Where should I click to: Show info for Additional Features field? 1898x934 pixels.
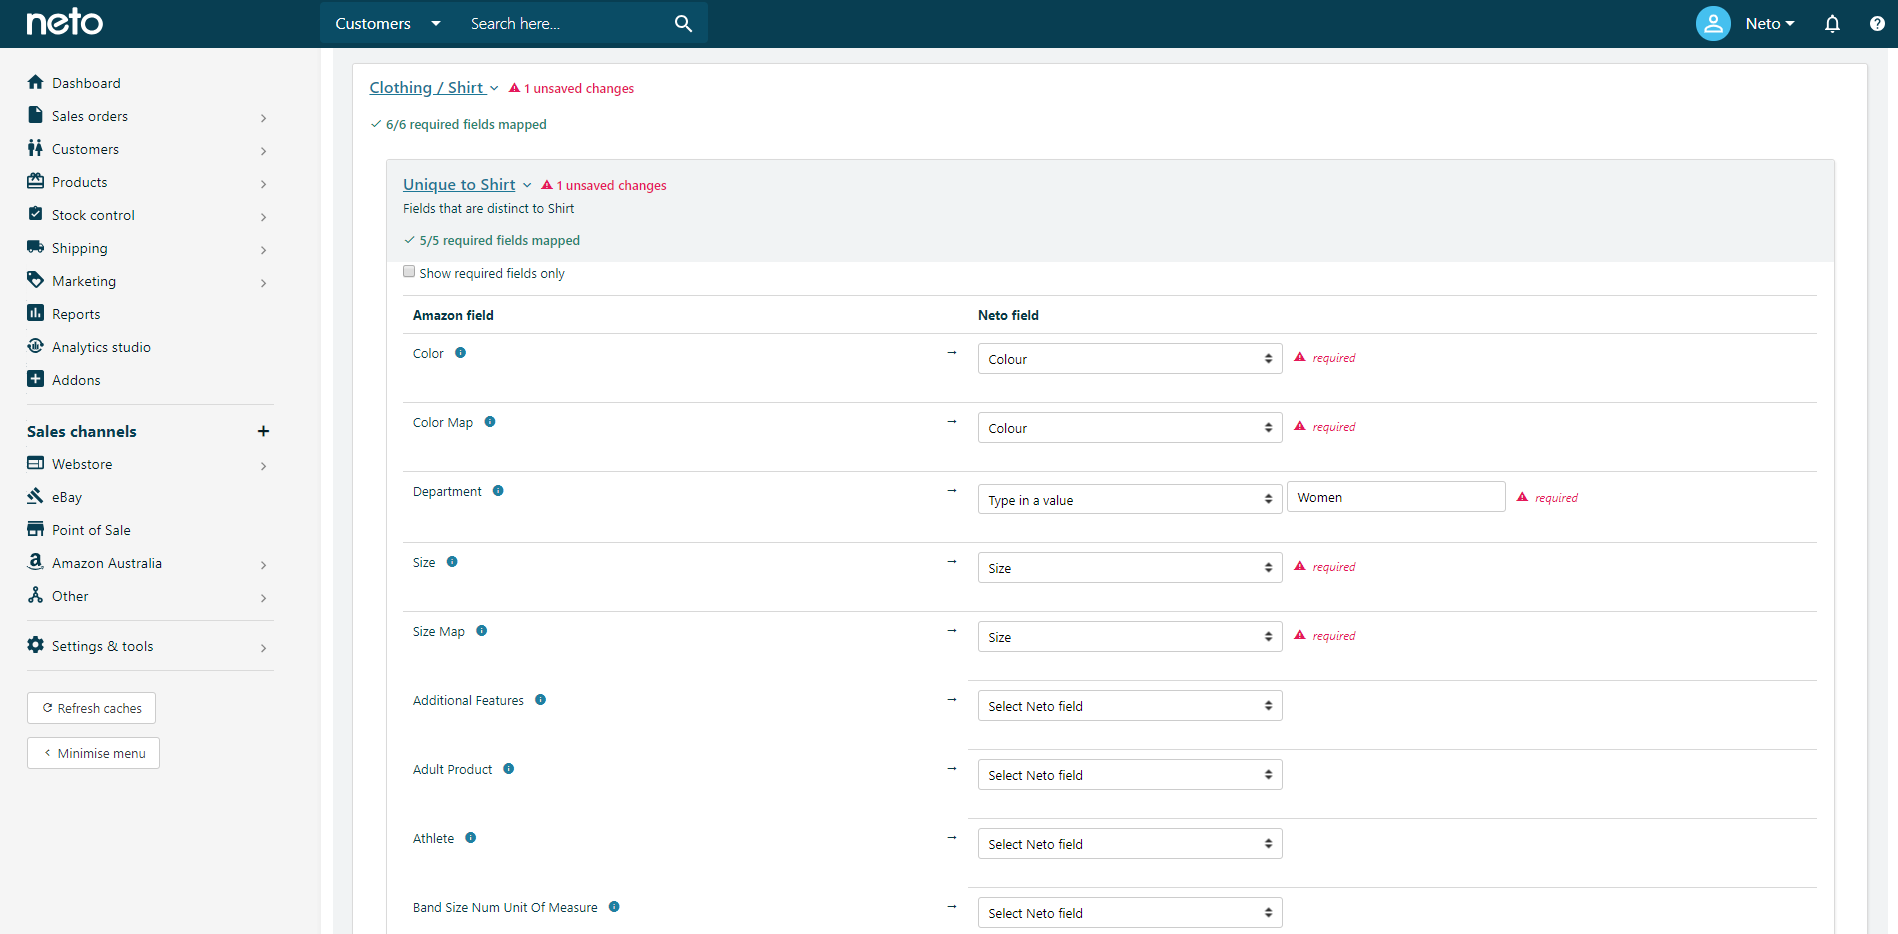pyautogui.click(x=541, y=700)
